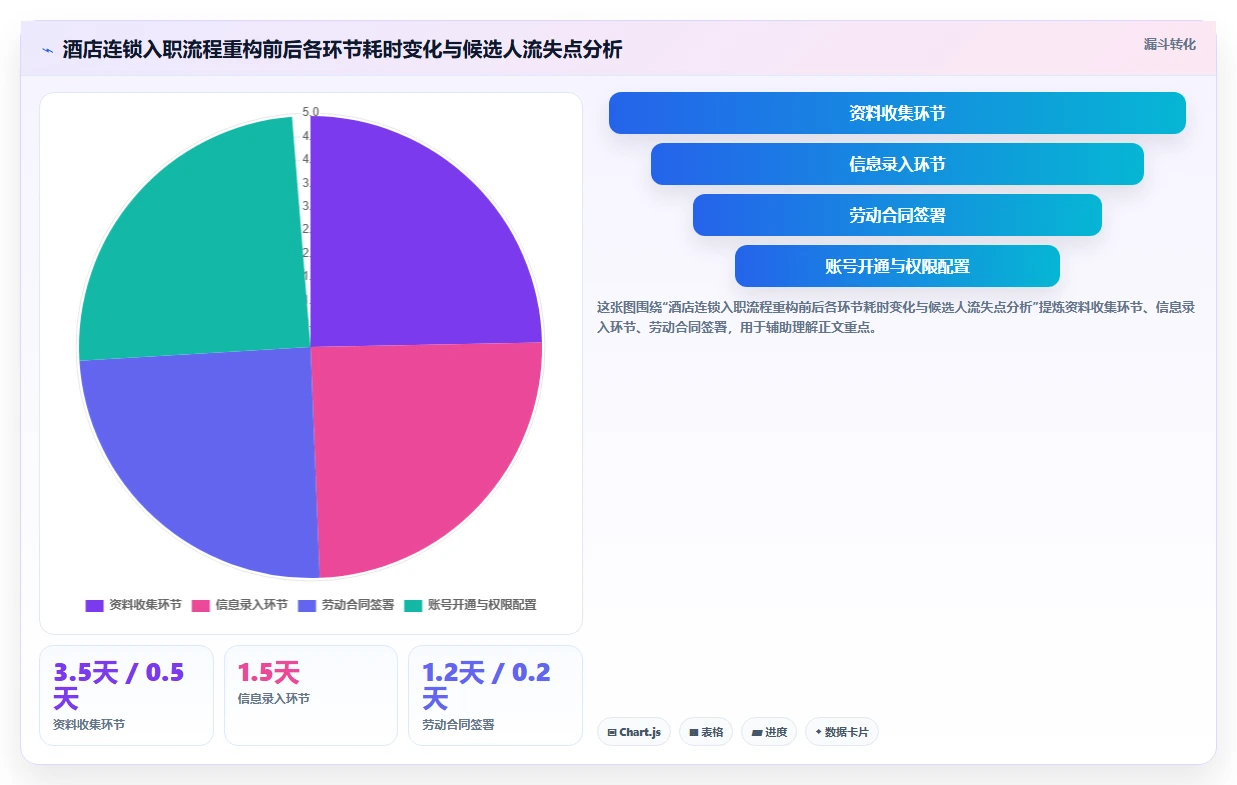This screenshot has height=785, width=1237.
Task: Open the 3.5天 / 0.5天 data card
Action: [x=126, y=695]
